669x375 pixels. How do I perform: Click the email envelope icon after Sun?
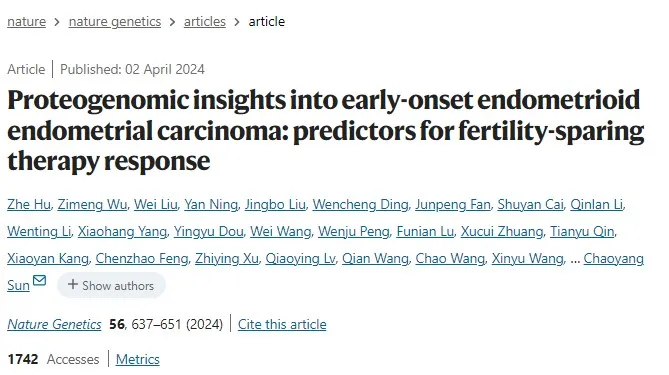point(39,281)
